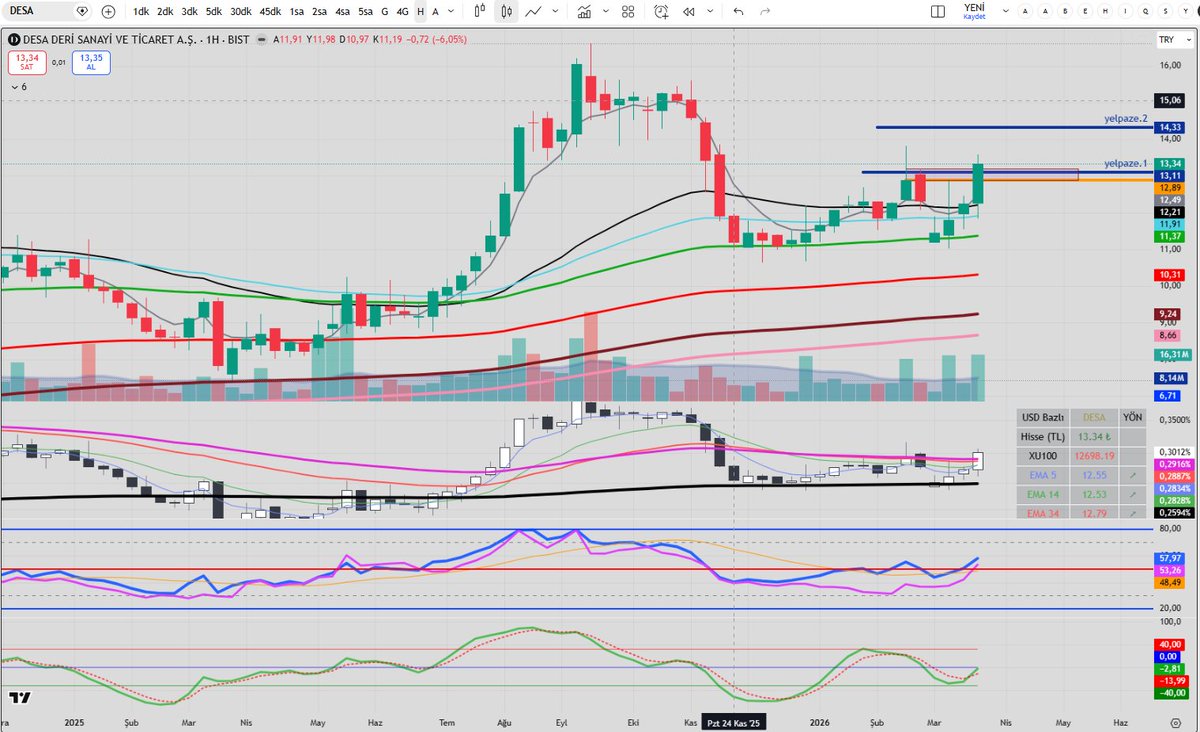This screenshot has width=1200, height=732.
Task: Switch to the 5dk timeframe
Action: [x=214, y=11]
